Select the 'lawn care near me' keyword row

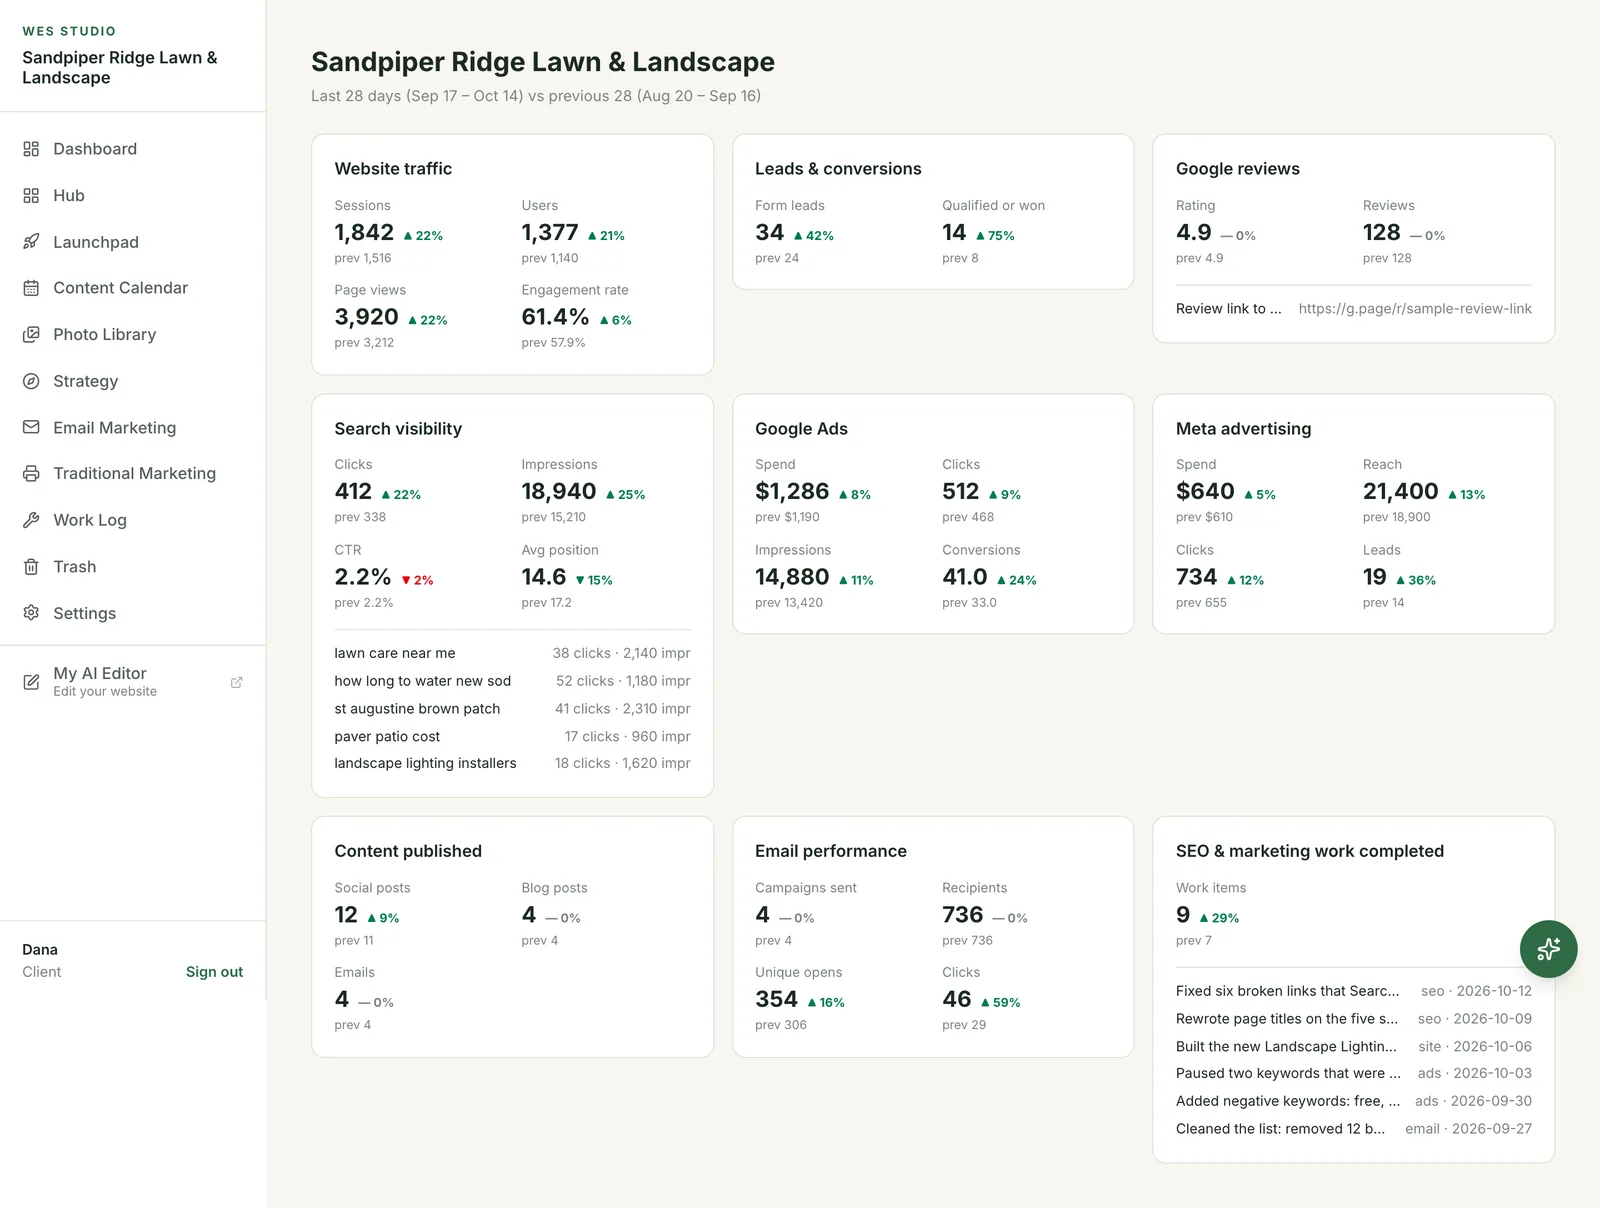pyautogui.click(x=512, y=653)
